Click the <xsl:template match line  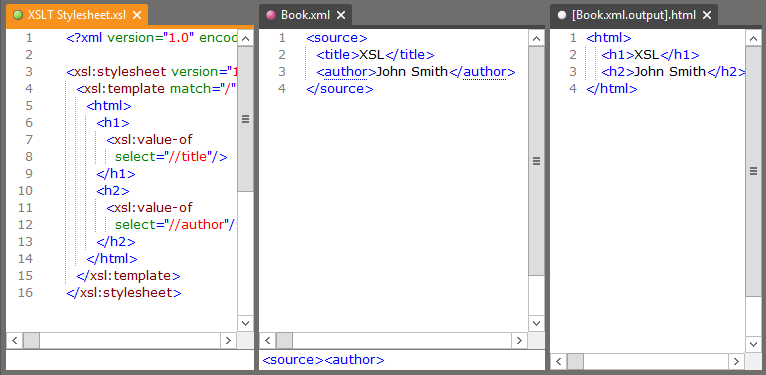tap(156, 89)
